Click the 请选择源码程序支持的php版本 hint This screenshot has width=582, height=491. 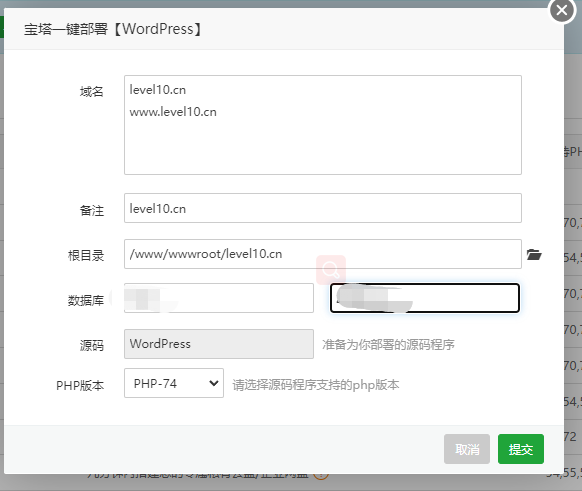coord(316,385)
